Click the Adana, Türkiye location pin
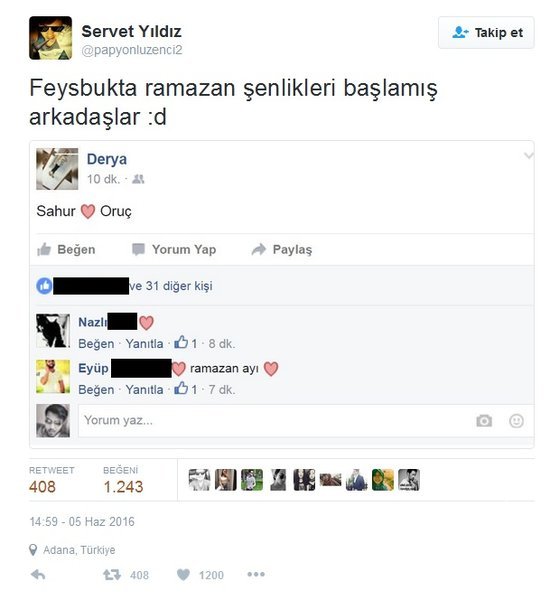This screenshot has width=559, height=600. click(x=33, y=550)
